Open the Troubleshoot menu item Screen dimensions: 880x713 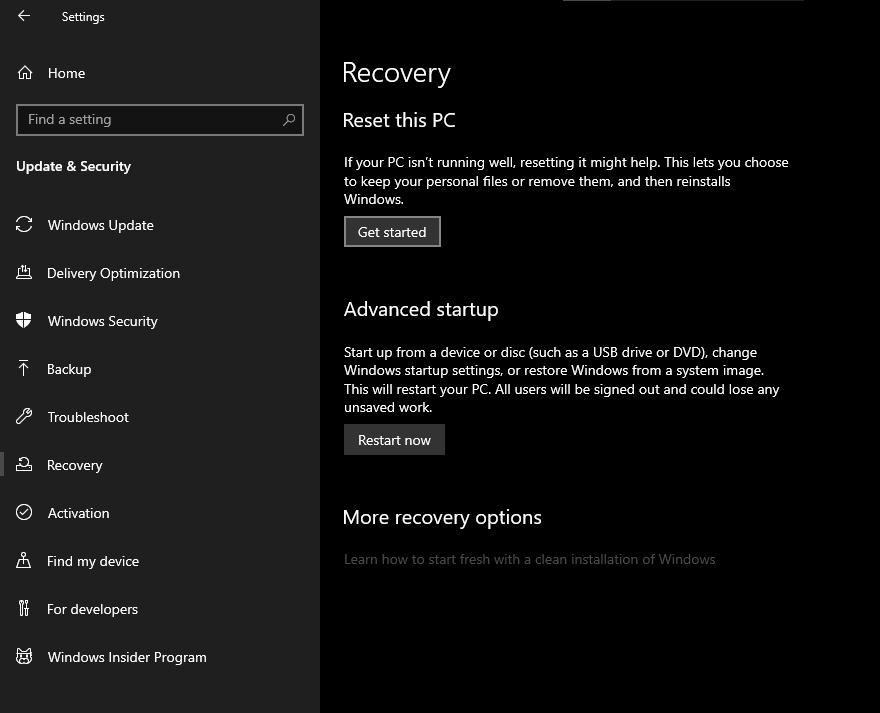(88, 417)
